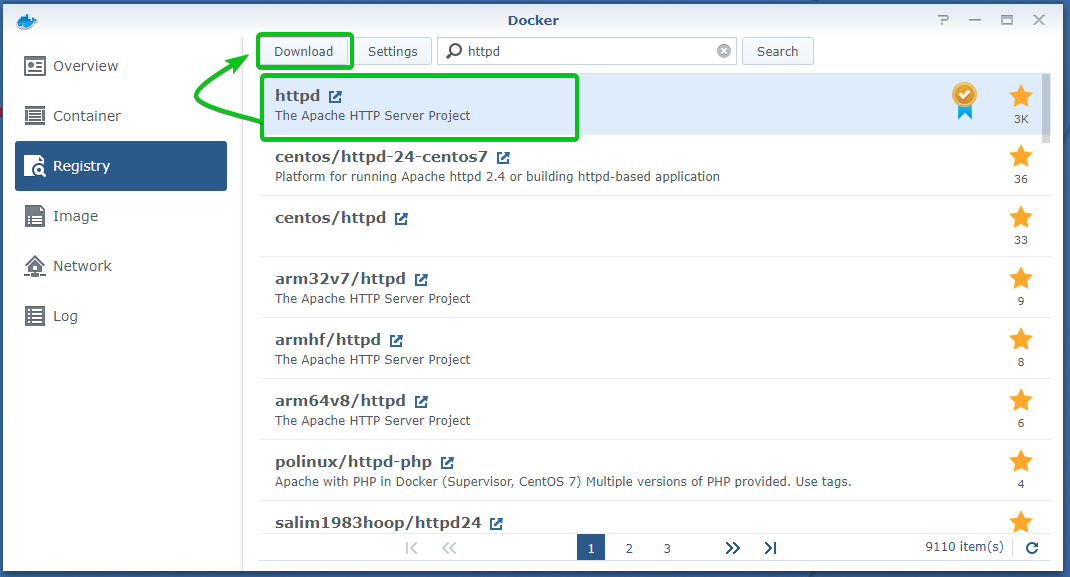Click star rating of arm32v7/httpd
This screenshot has height=577, width=1070.
1021,278
